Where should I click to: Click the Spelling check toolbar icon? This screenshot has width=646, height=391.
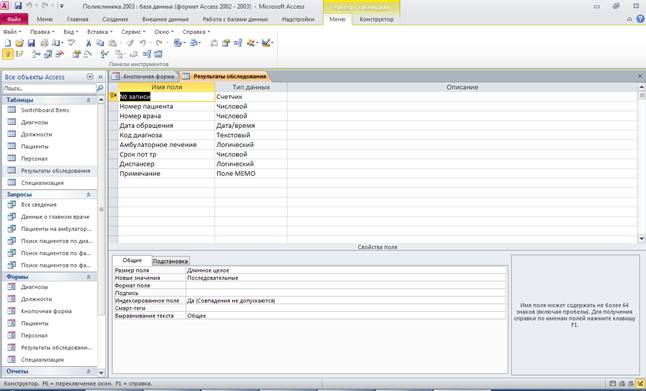click(x=72, y=43)
